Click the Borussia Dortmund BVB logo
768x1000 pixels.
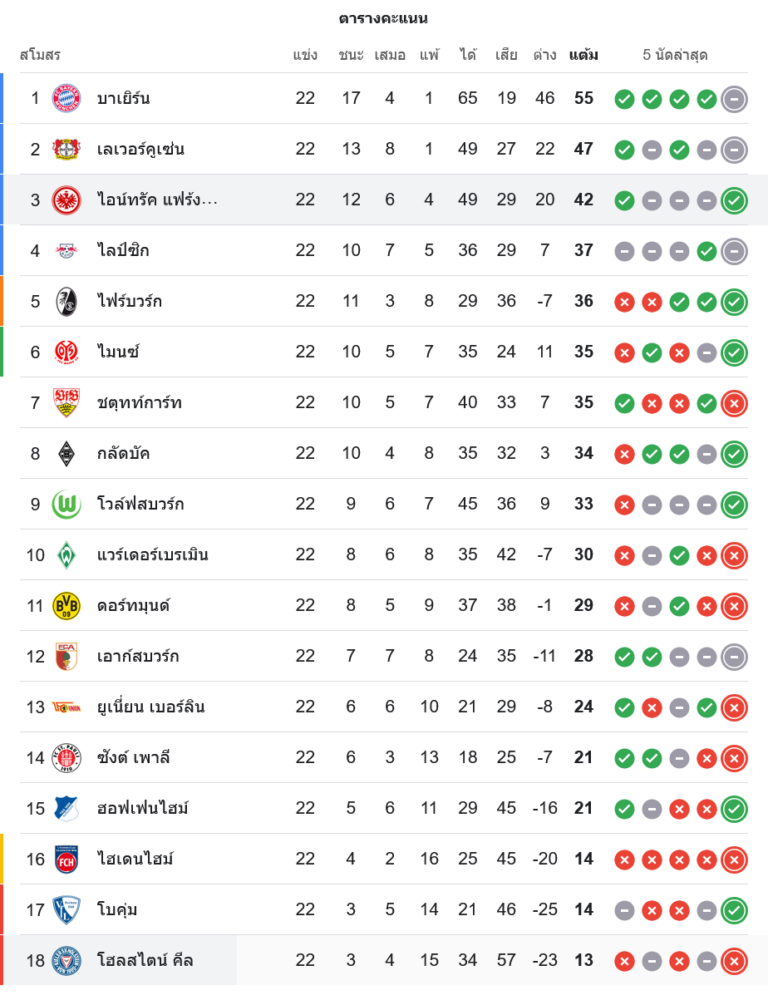pos(66,605)
